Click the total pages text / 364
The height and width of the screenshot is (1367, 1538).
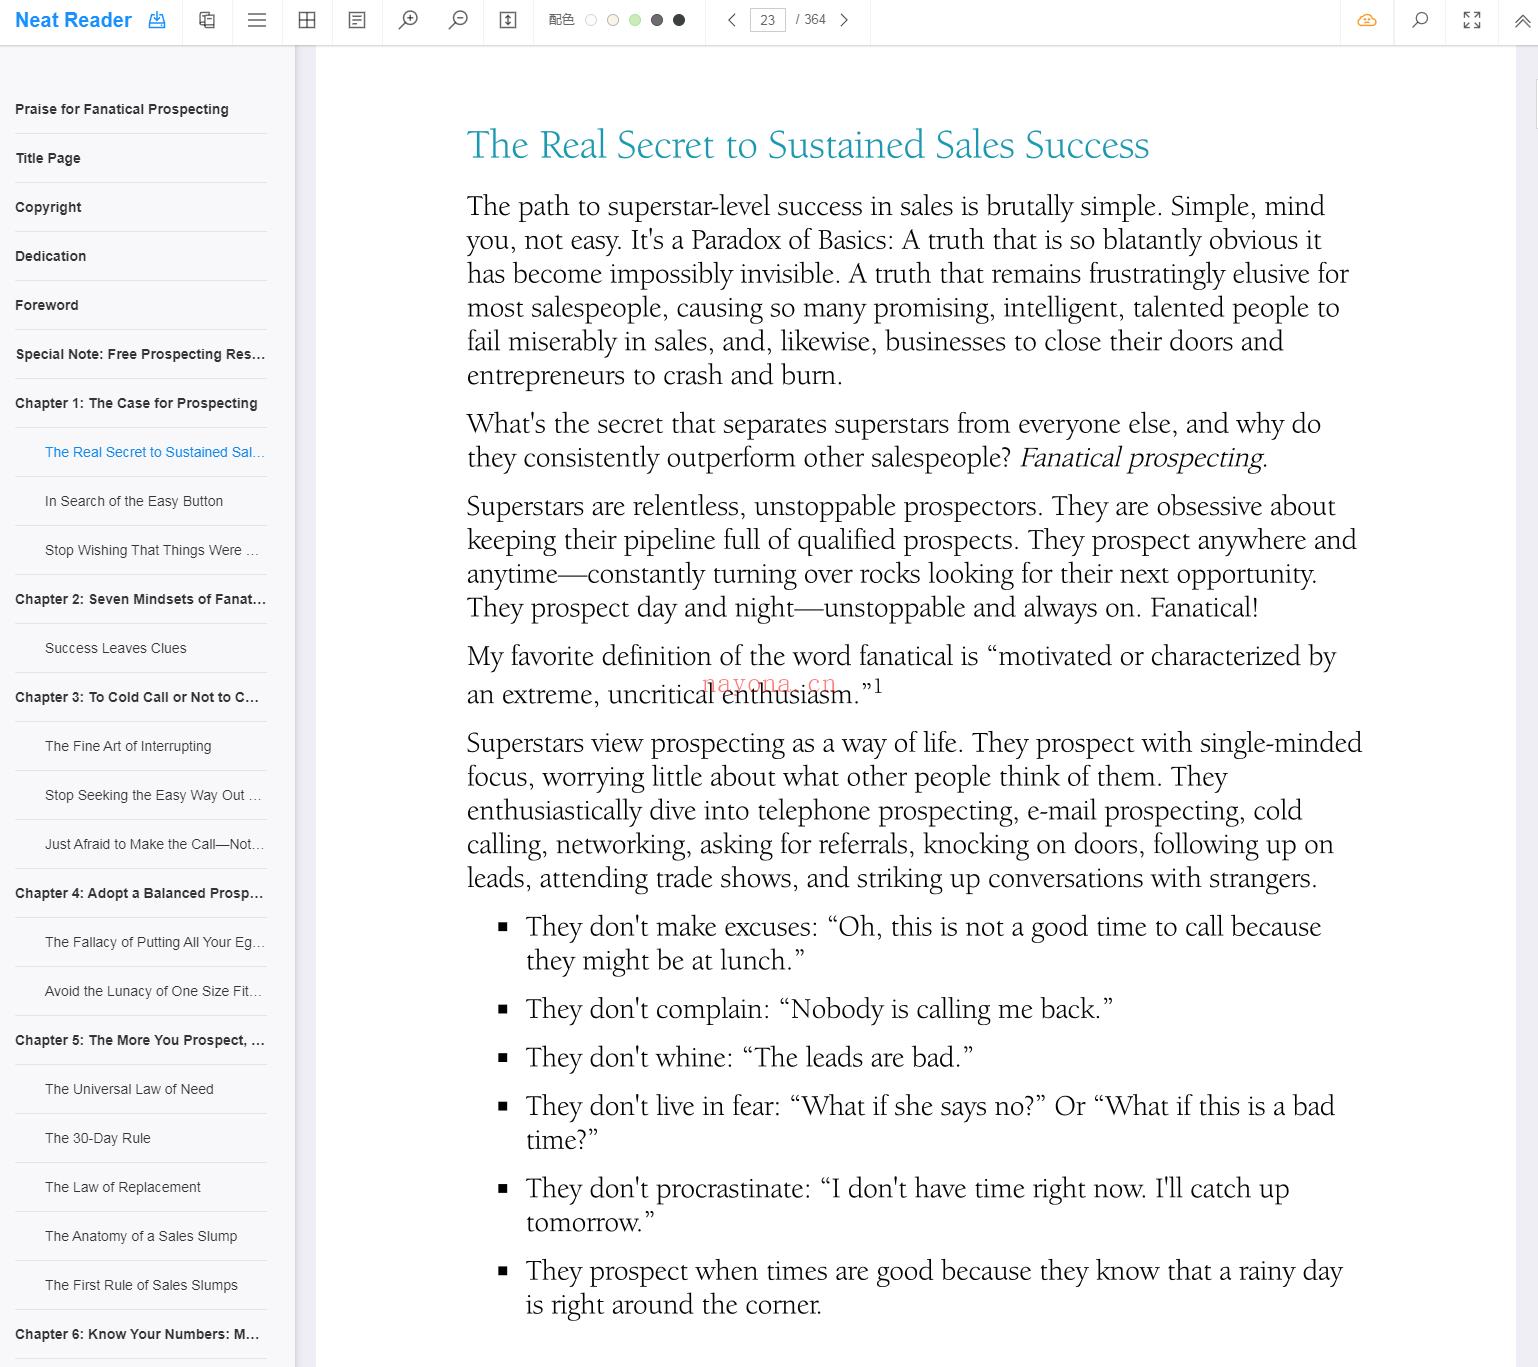[x=811, y=20]
